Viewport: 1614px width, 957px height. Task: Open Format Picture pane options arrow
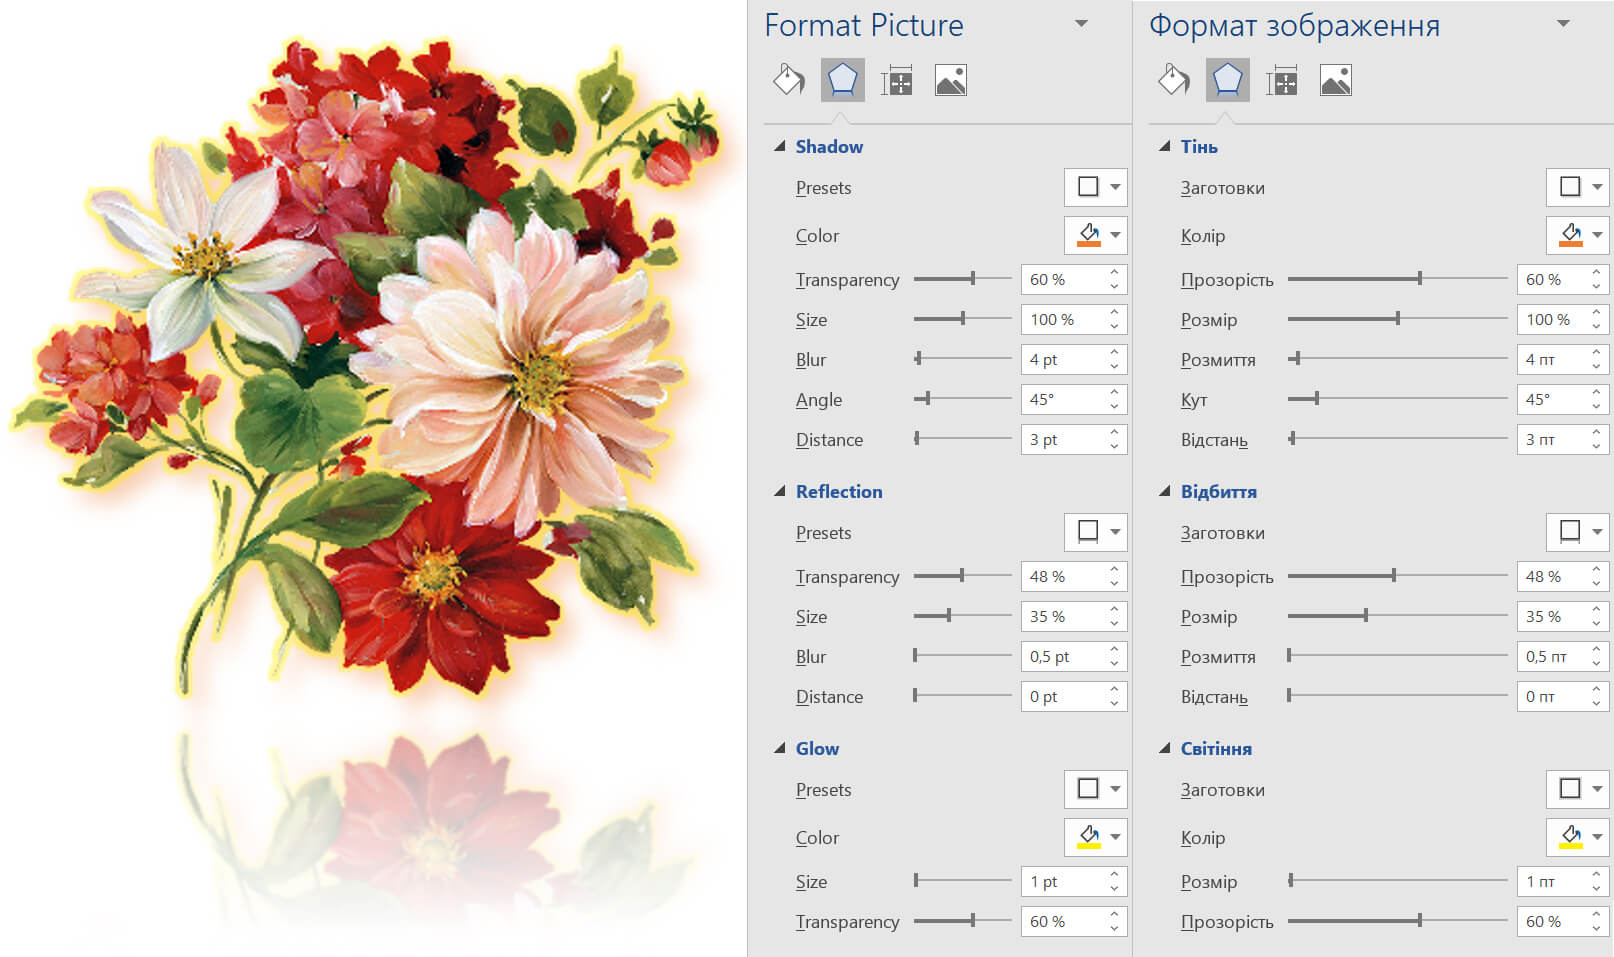coord(1081,24)
